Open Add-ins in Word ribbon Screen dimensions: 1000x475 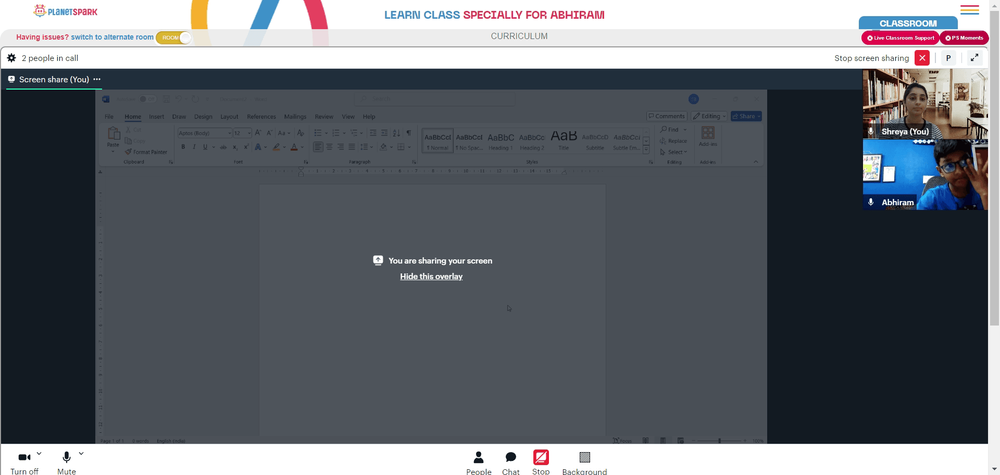[x=707, y=136]
